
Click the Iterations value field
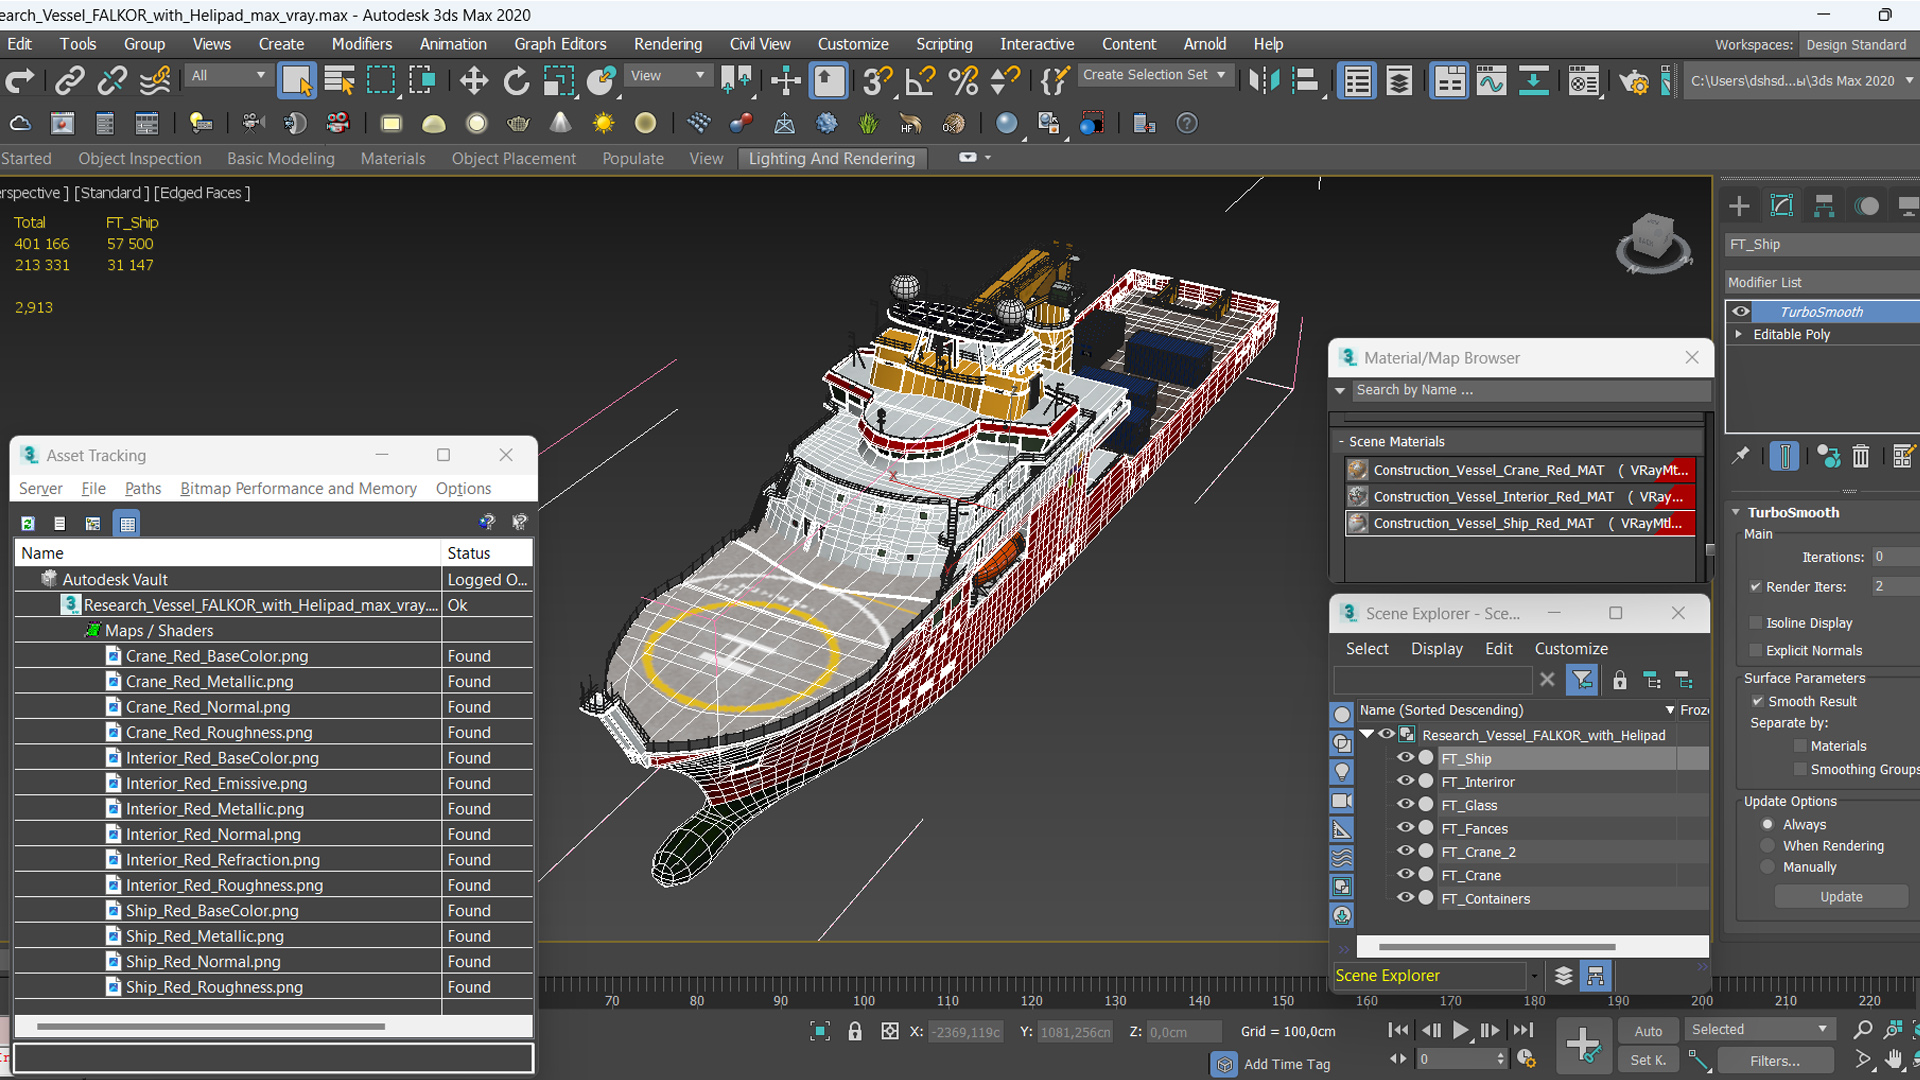pos(1893,557)
